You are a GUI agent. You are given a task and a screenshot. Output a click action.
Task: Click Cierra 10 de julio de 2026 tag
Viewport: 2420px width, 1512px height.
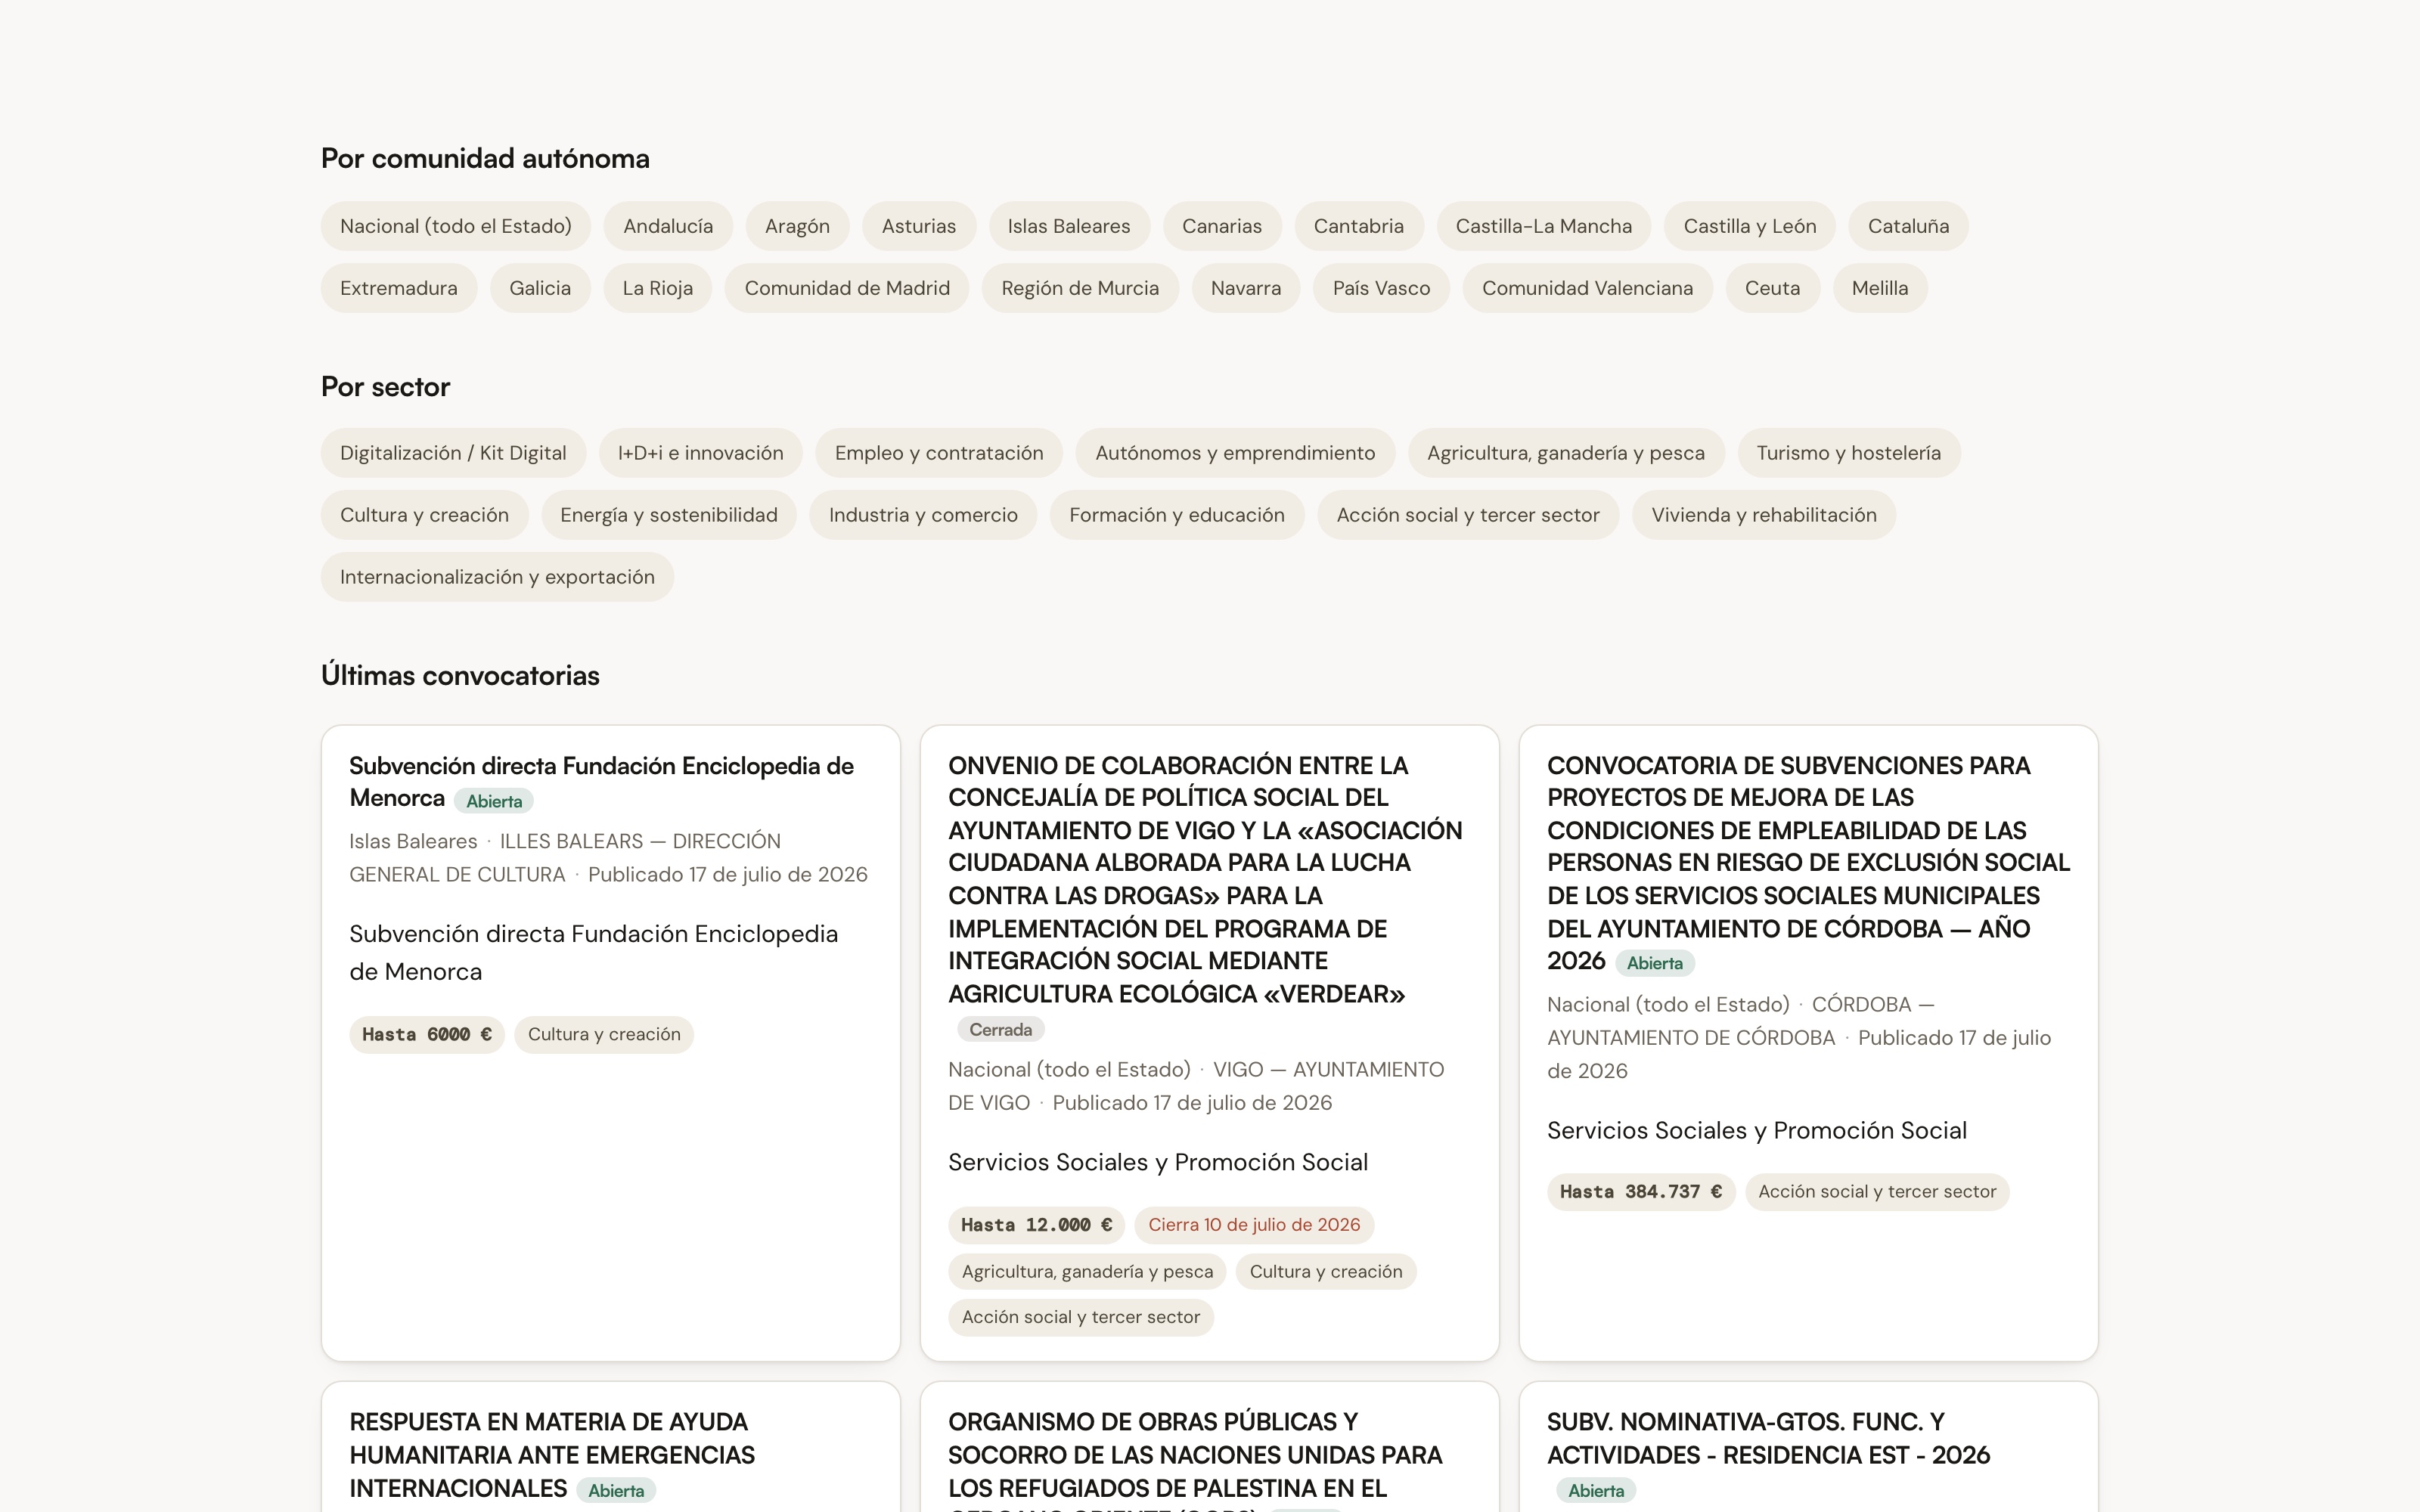tap(1254, 1225)
